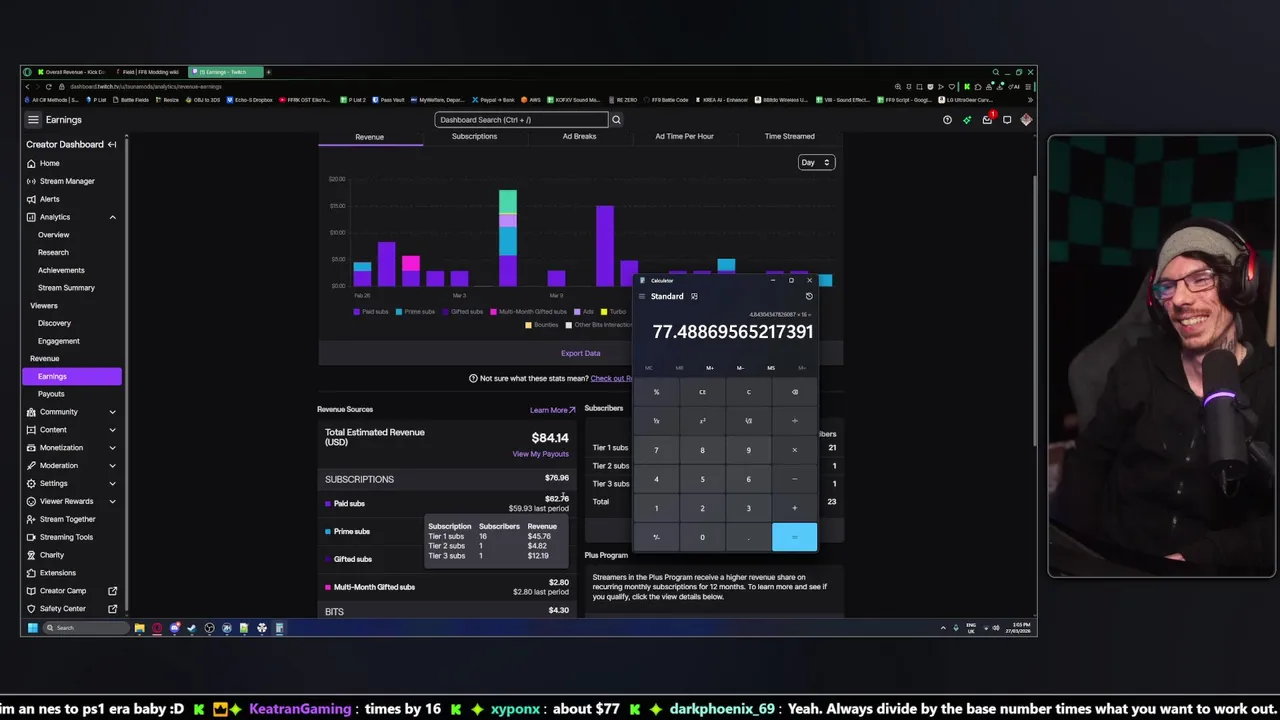1280x720 pixels.
Task: Focus the Dashboard Search field
Action: pos(521,120)
